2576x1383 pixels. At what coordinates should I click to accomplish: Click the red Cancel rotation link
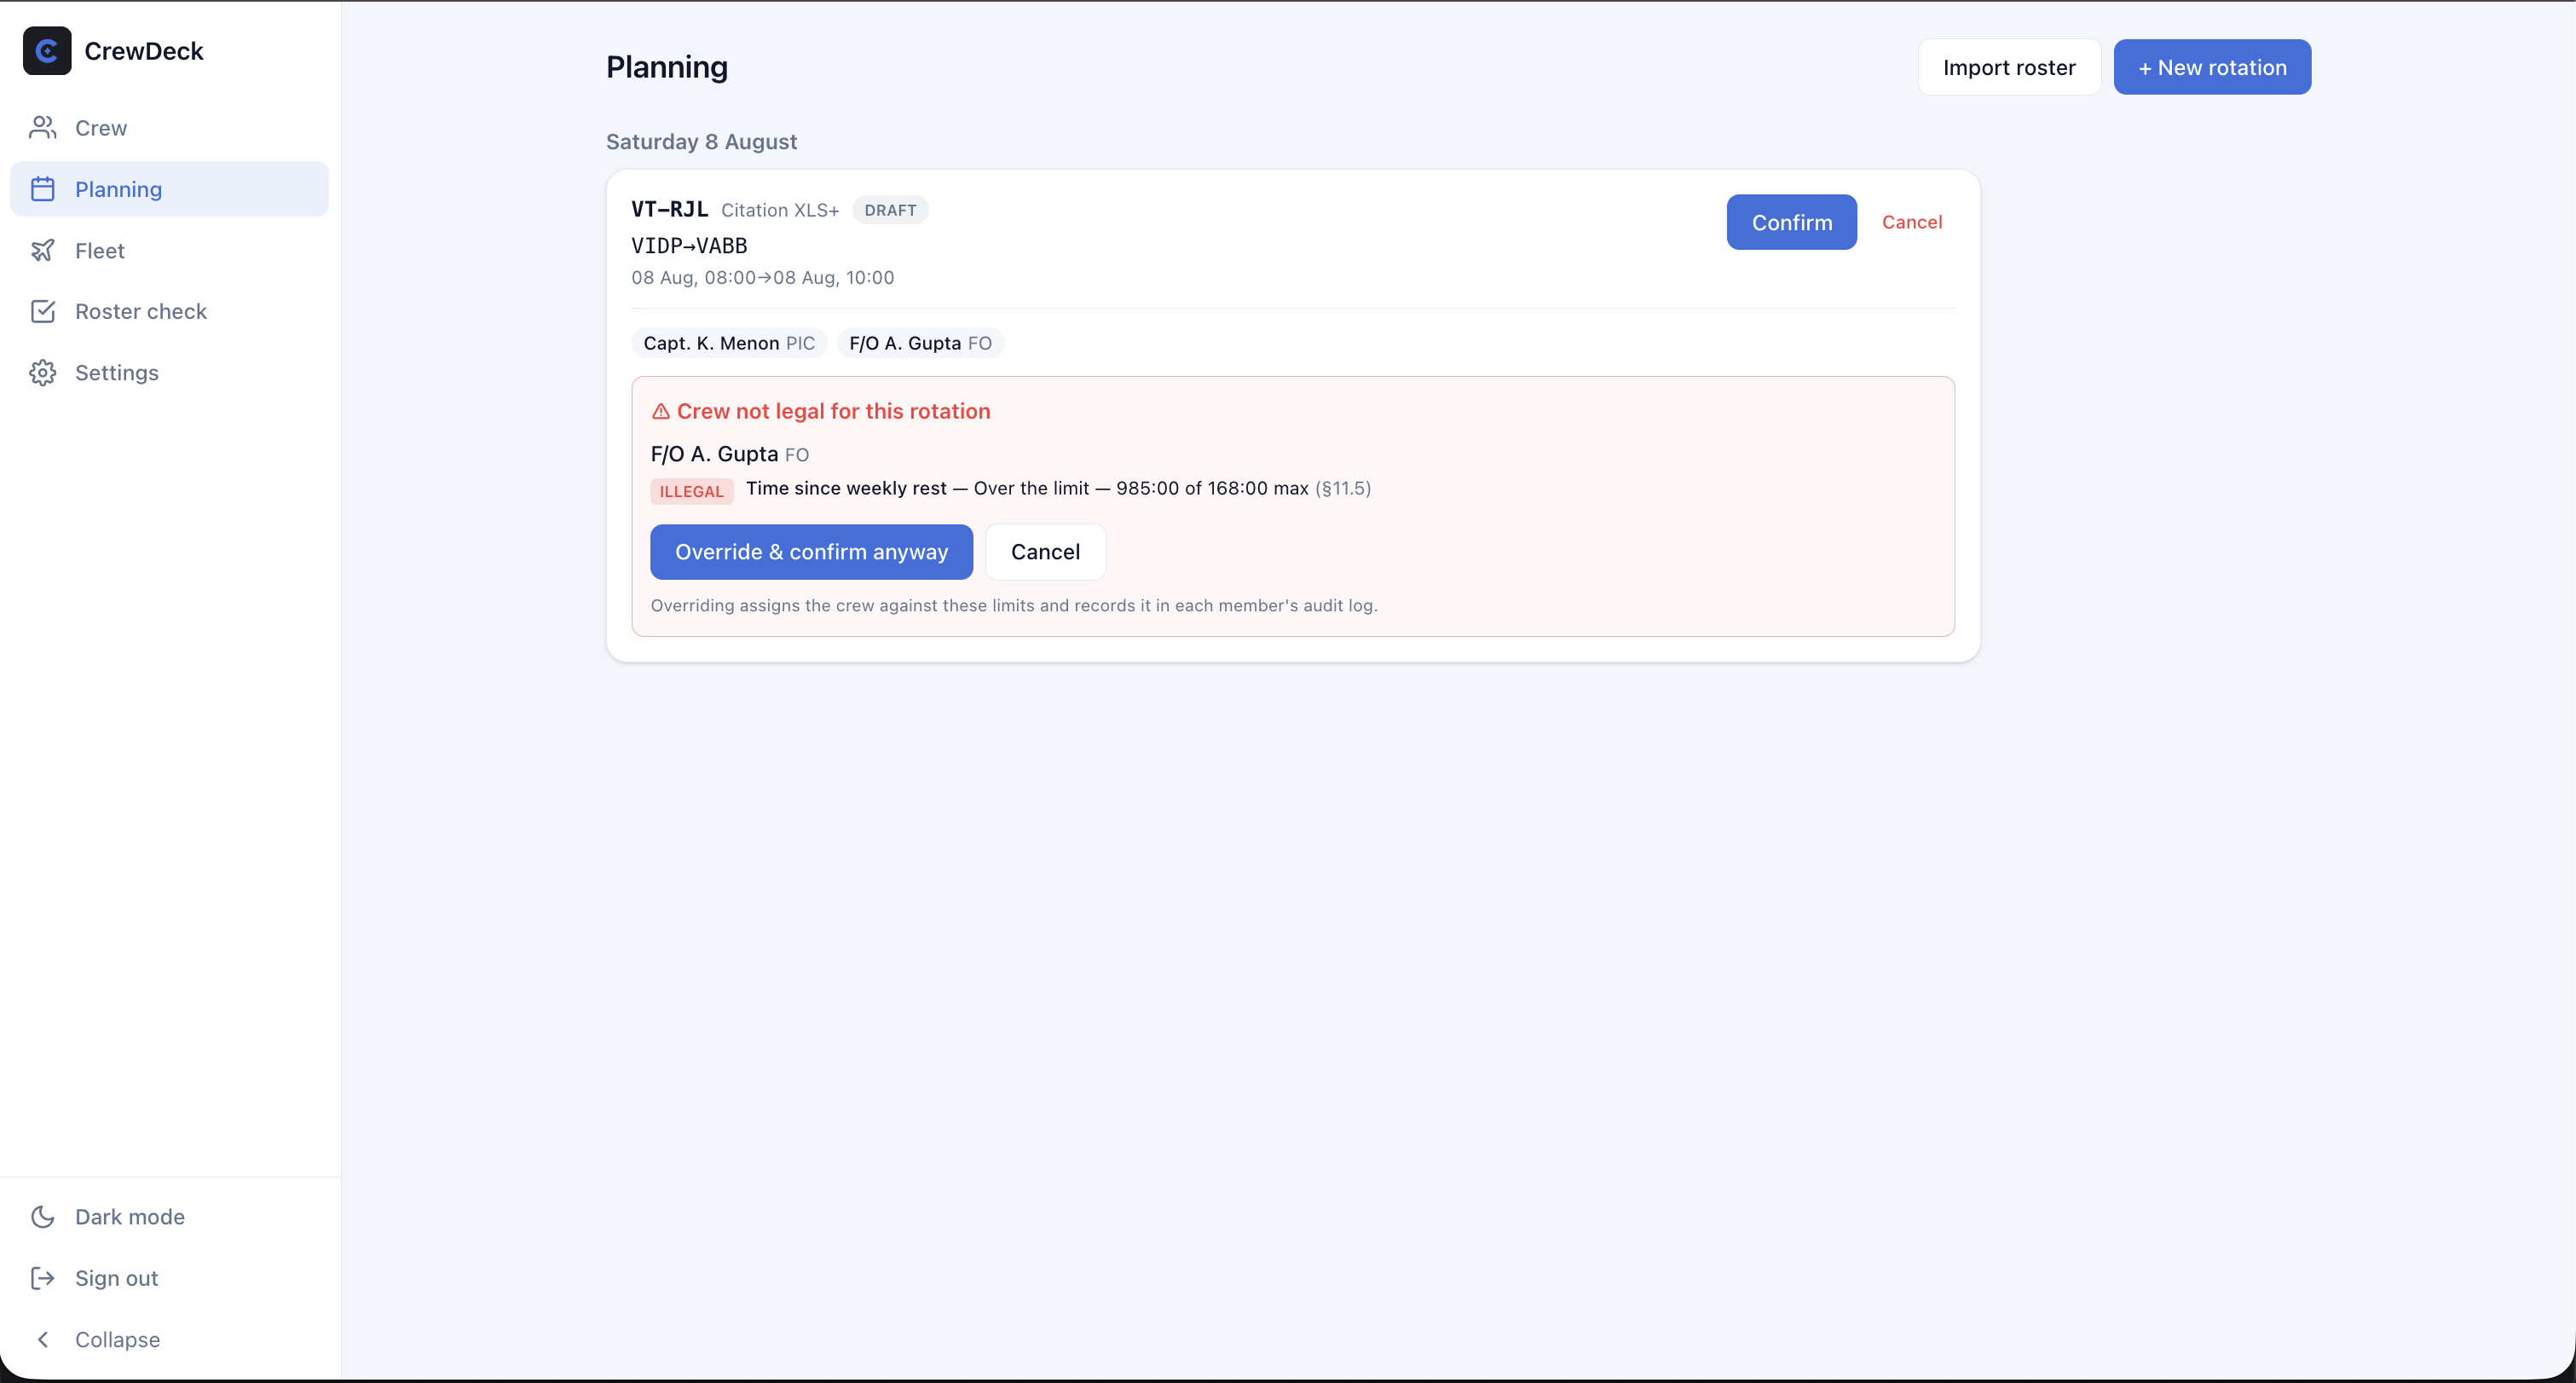point(1911,222)
